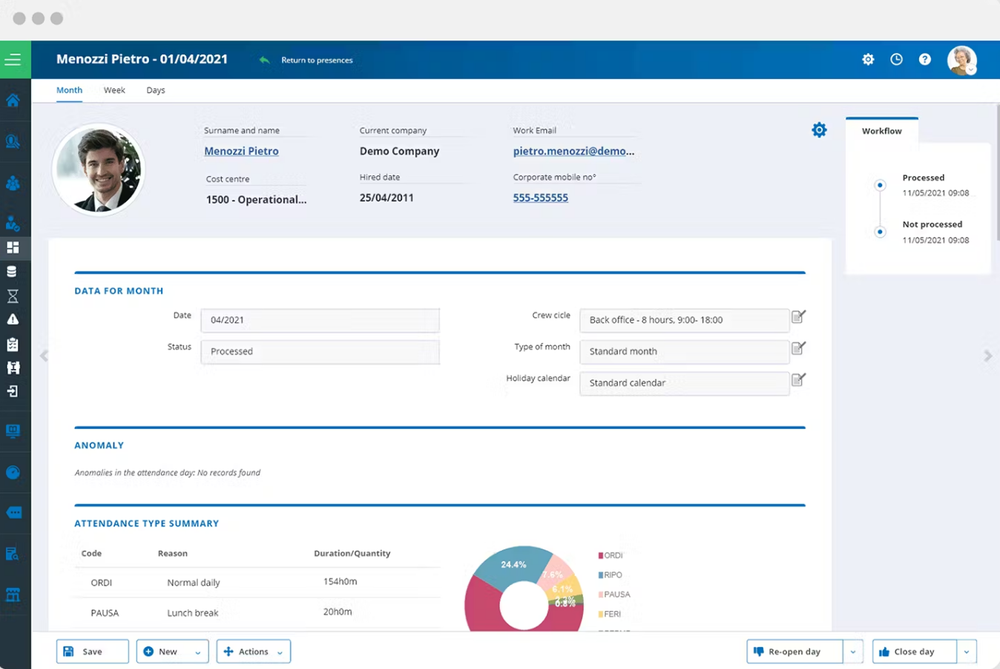This screenshot has width=1000, height=669.
Task: Go to previous record with left arrow
Action: pos(43,356)
